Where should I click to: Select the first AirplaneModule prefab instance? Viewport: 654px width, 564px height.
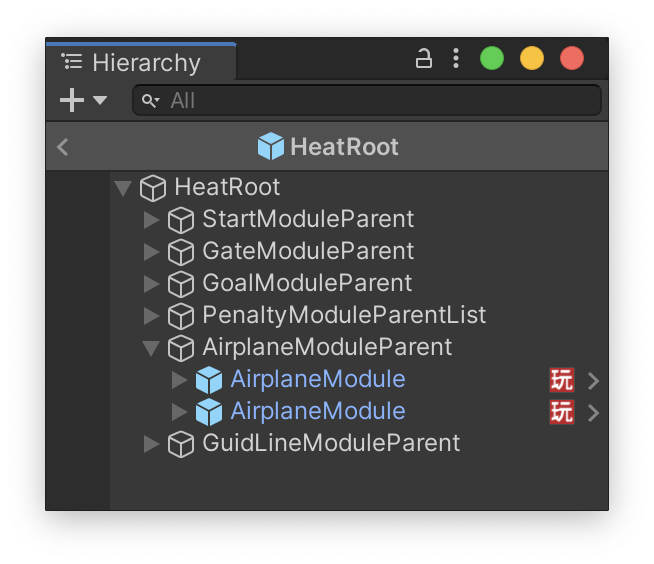click(317, 379)
